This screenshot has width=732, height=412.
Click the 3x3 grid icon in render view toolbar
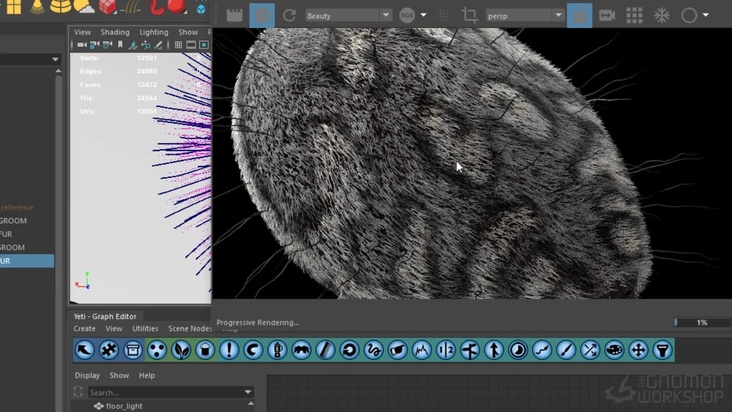(x=634, y=15)
